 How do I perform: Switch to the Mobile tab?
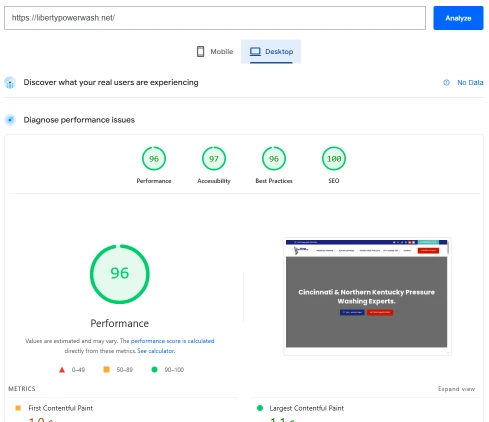click(215, 52)
